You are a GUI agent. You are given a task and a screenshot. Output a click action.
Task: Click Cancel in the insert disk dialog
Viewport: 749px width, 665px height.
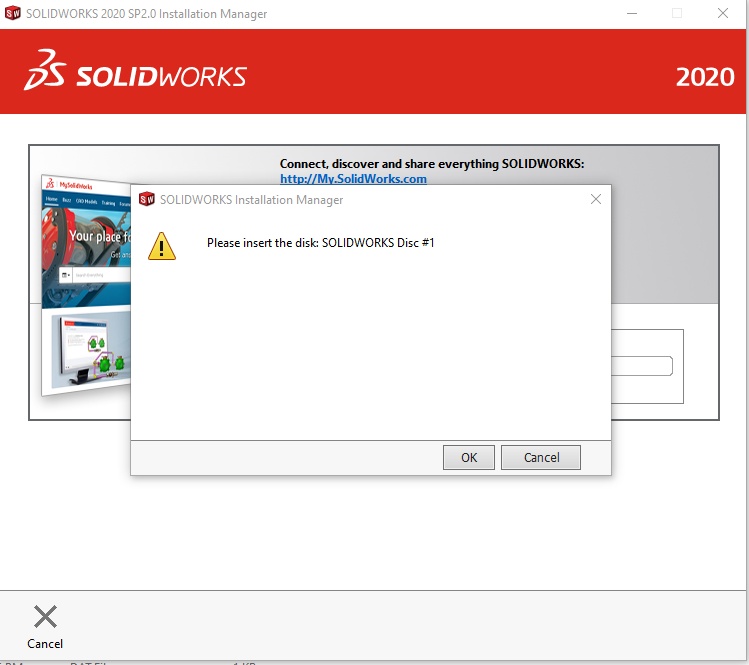pos(541,457)
